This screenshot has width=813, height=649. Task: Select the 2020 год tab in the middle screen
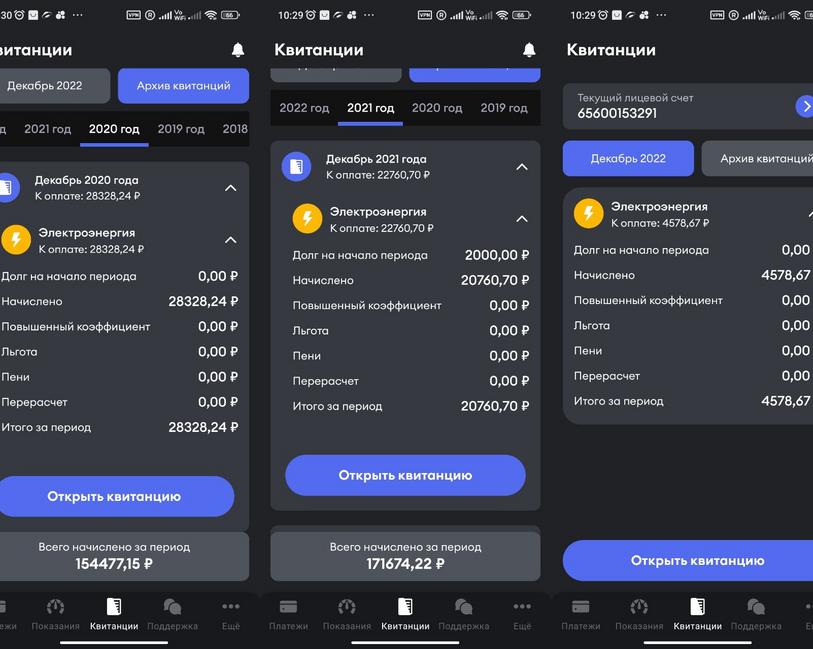point(437,108)
